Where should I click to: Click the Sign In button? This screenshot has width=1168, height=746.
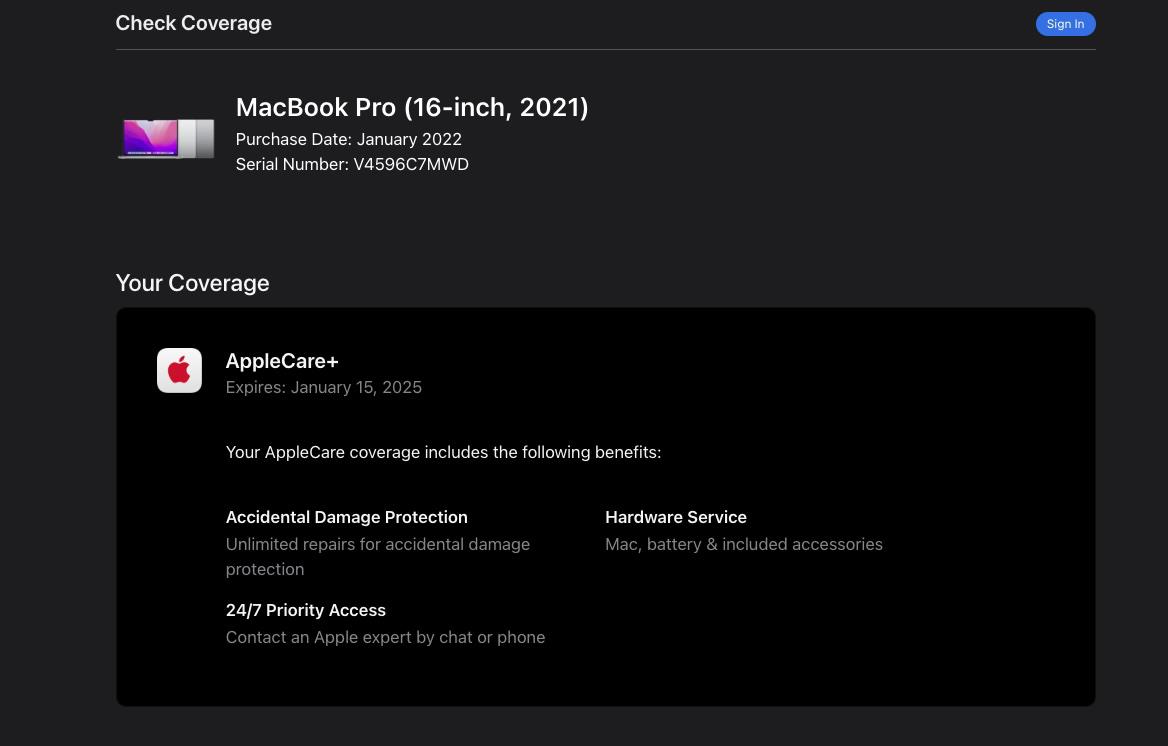[x=1065, y=24]
